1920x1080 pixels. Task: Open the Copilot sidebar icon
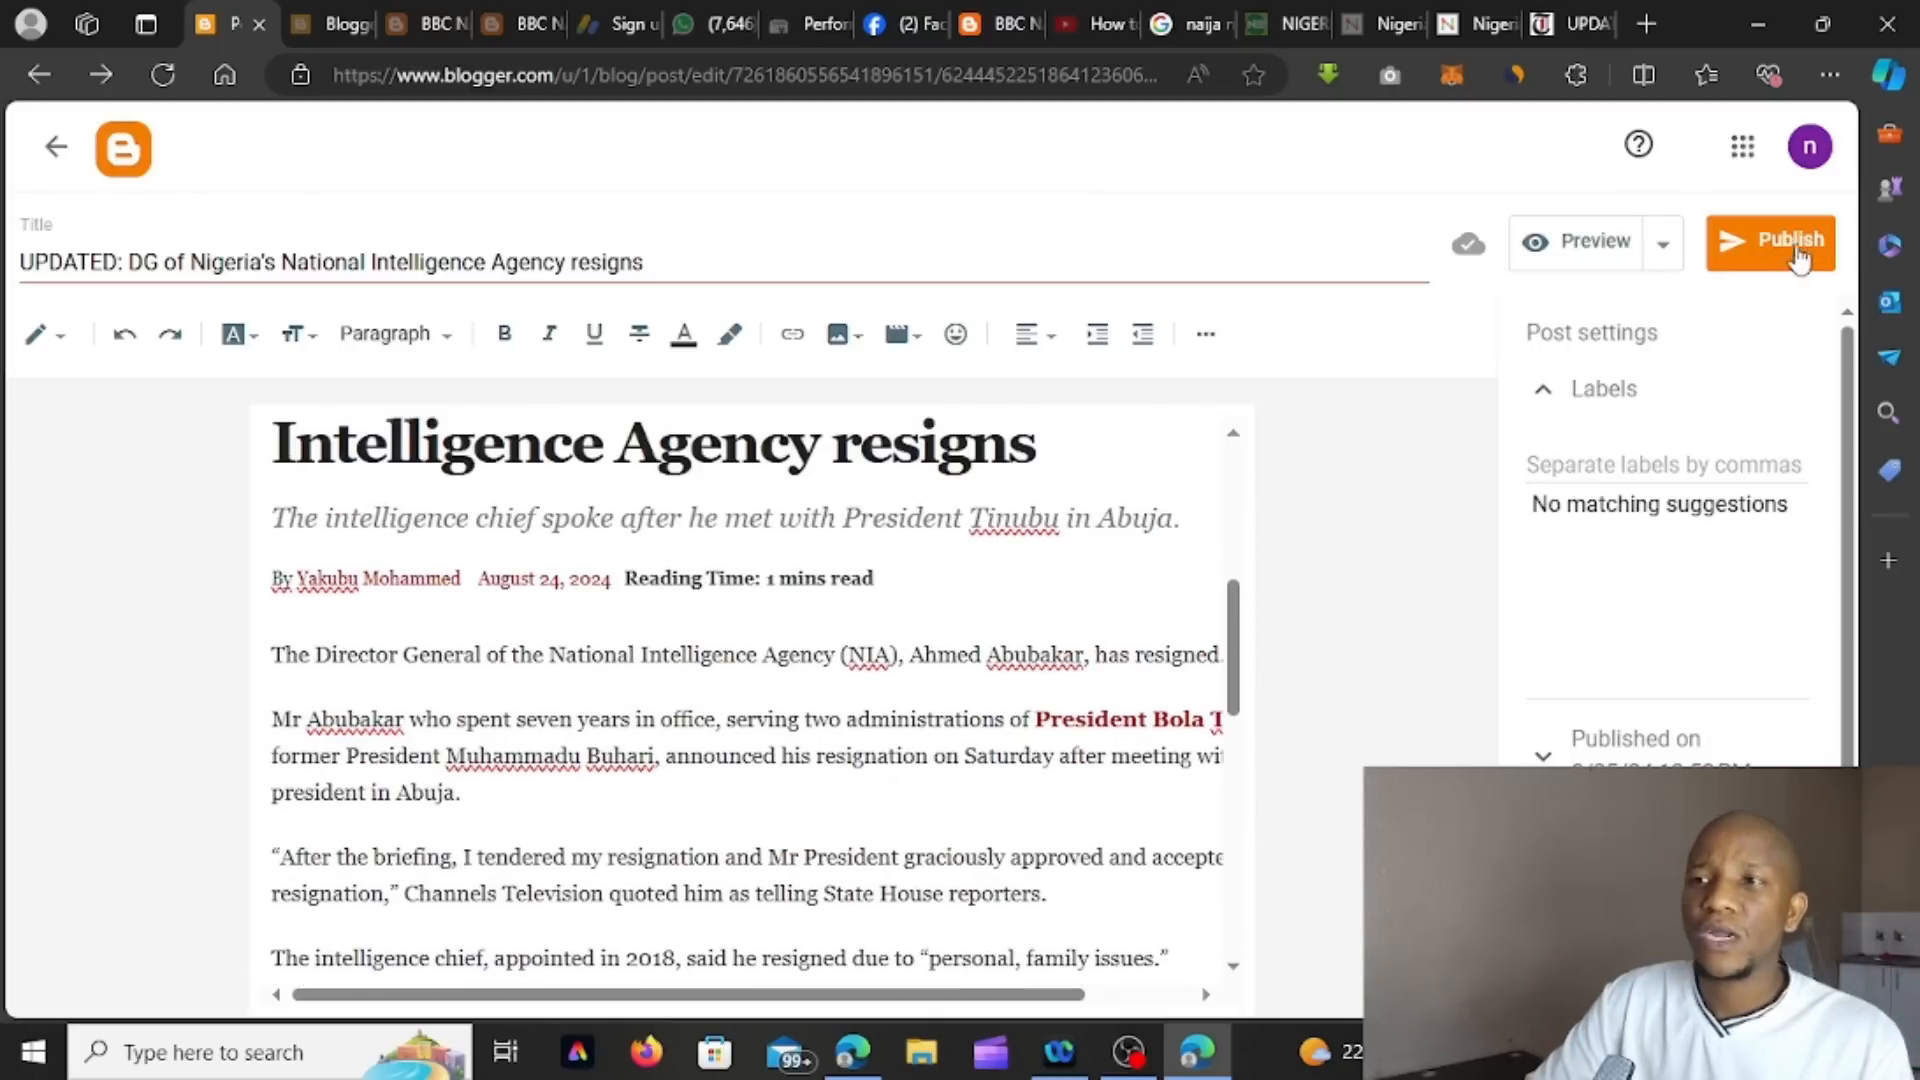point(1888,75)
